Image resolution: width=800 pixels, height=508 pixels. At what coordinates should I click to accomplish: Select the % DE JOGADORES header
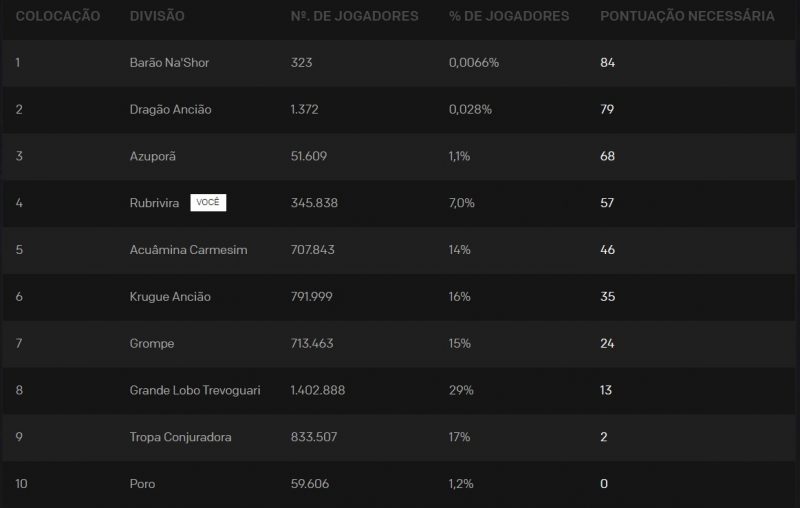point(509,17)
